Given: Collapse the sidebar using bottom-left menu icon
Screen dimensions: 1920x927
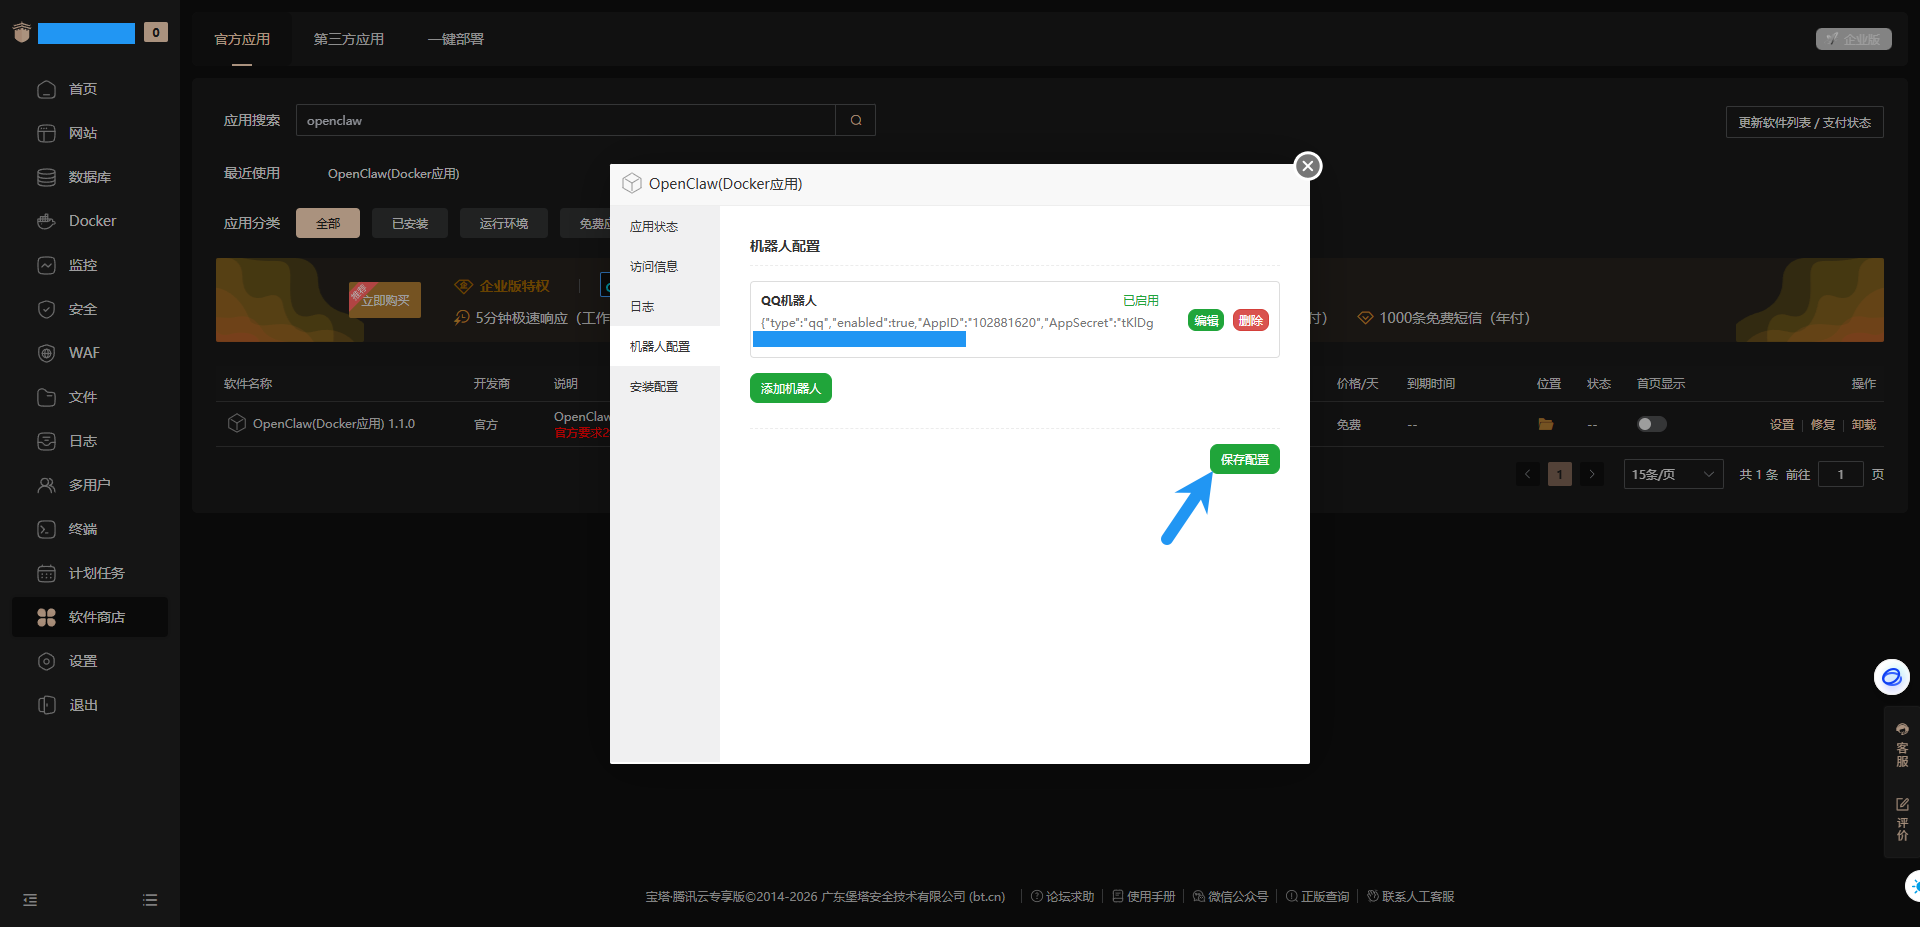Looking at the screenshot, I should click(x=30, y=900).
